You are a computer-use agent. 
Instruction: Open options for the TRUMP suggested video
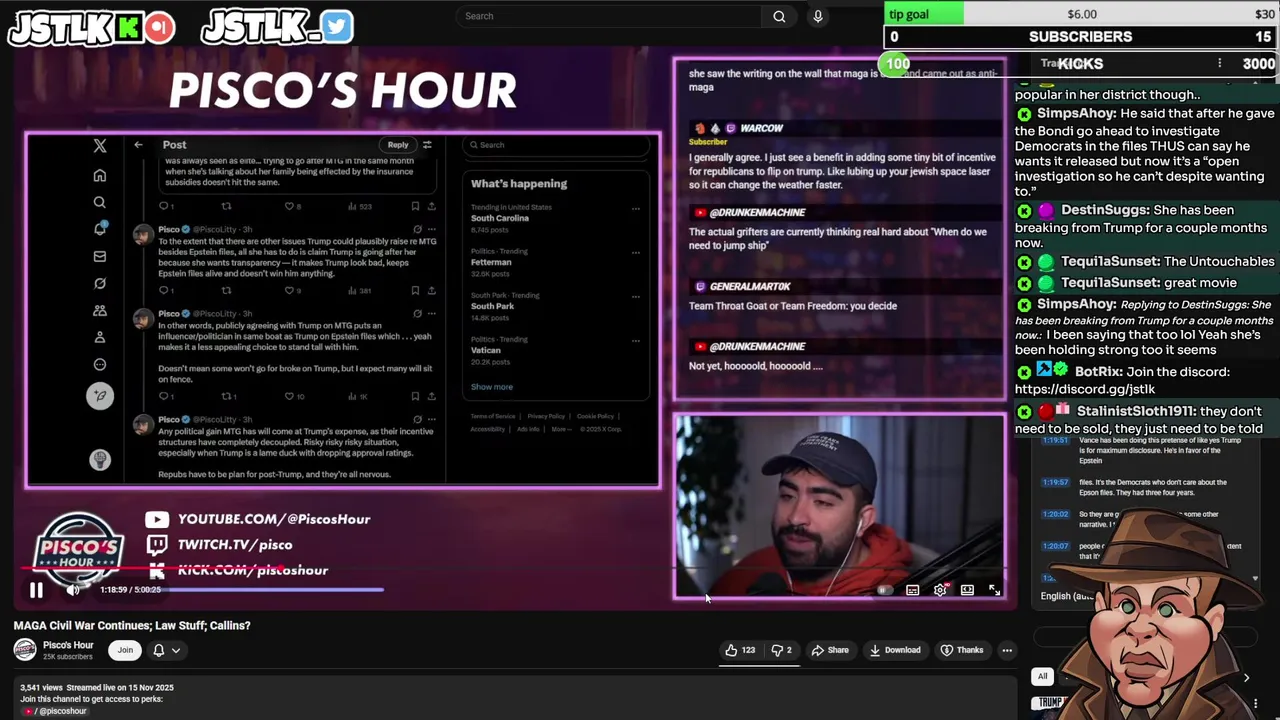pyautogui.click(x=1254, y=703)
